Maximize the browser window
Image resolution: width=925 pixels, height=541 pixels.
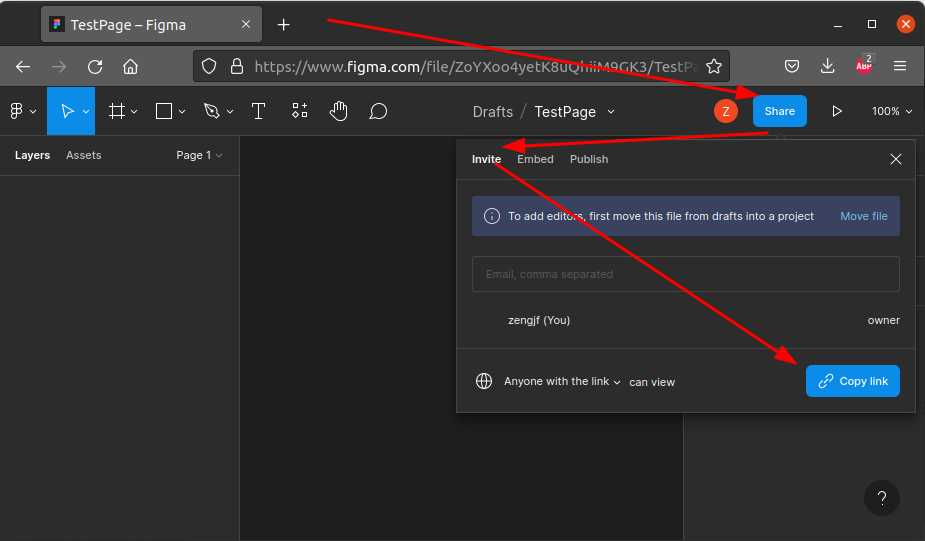872,24
